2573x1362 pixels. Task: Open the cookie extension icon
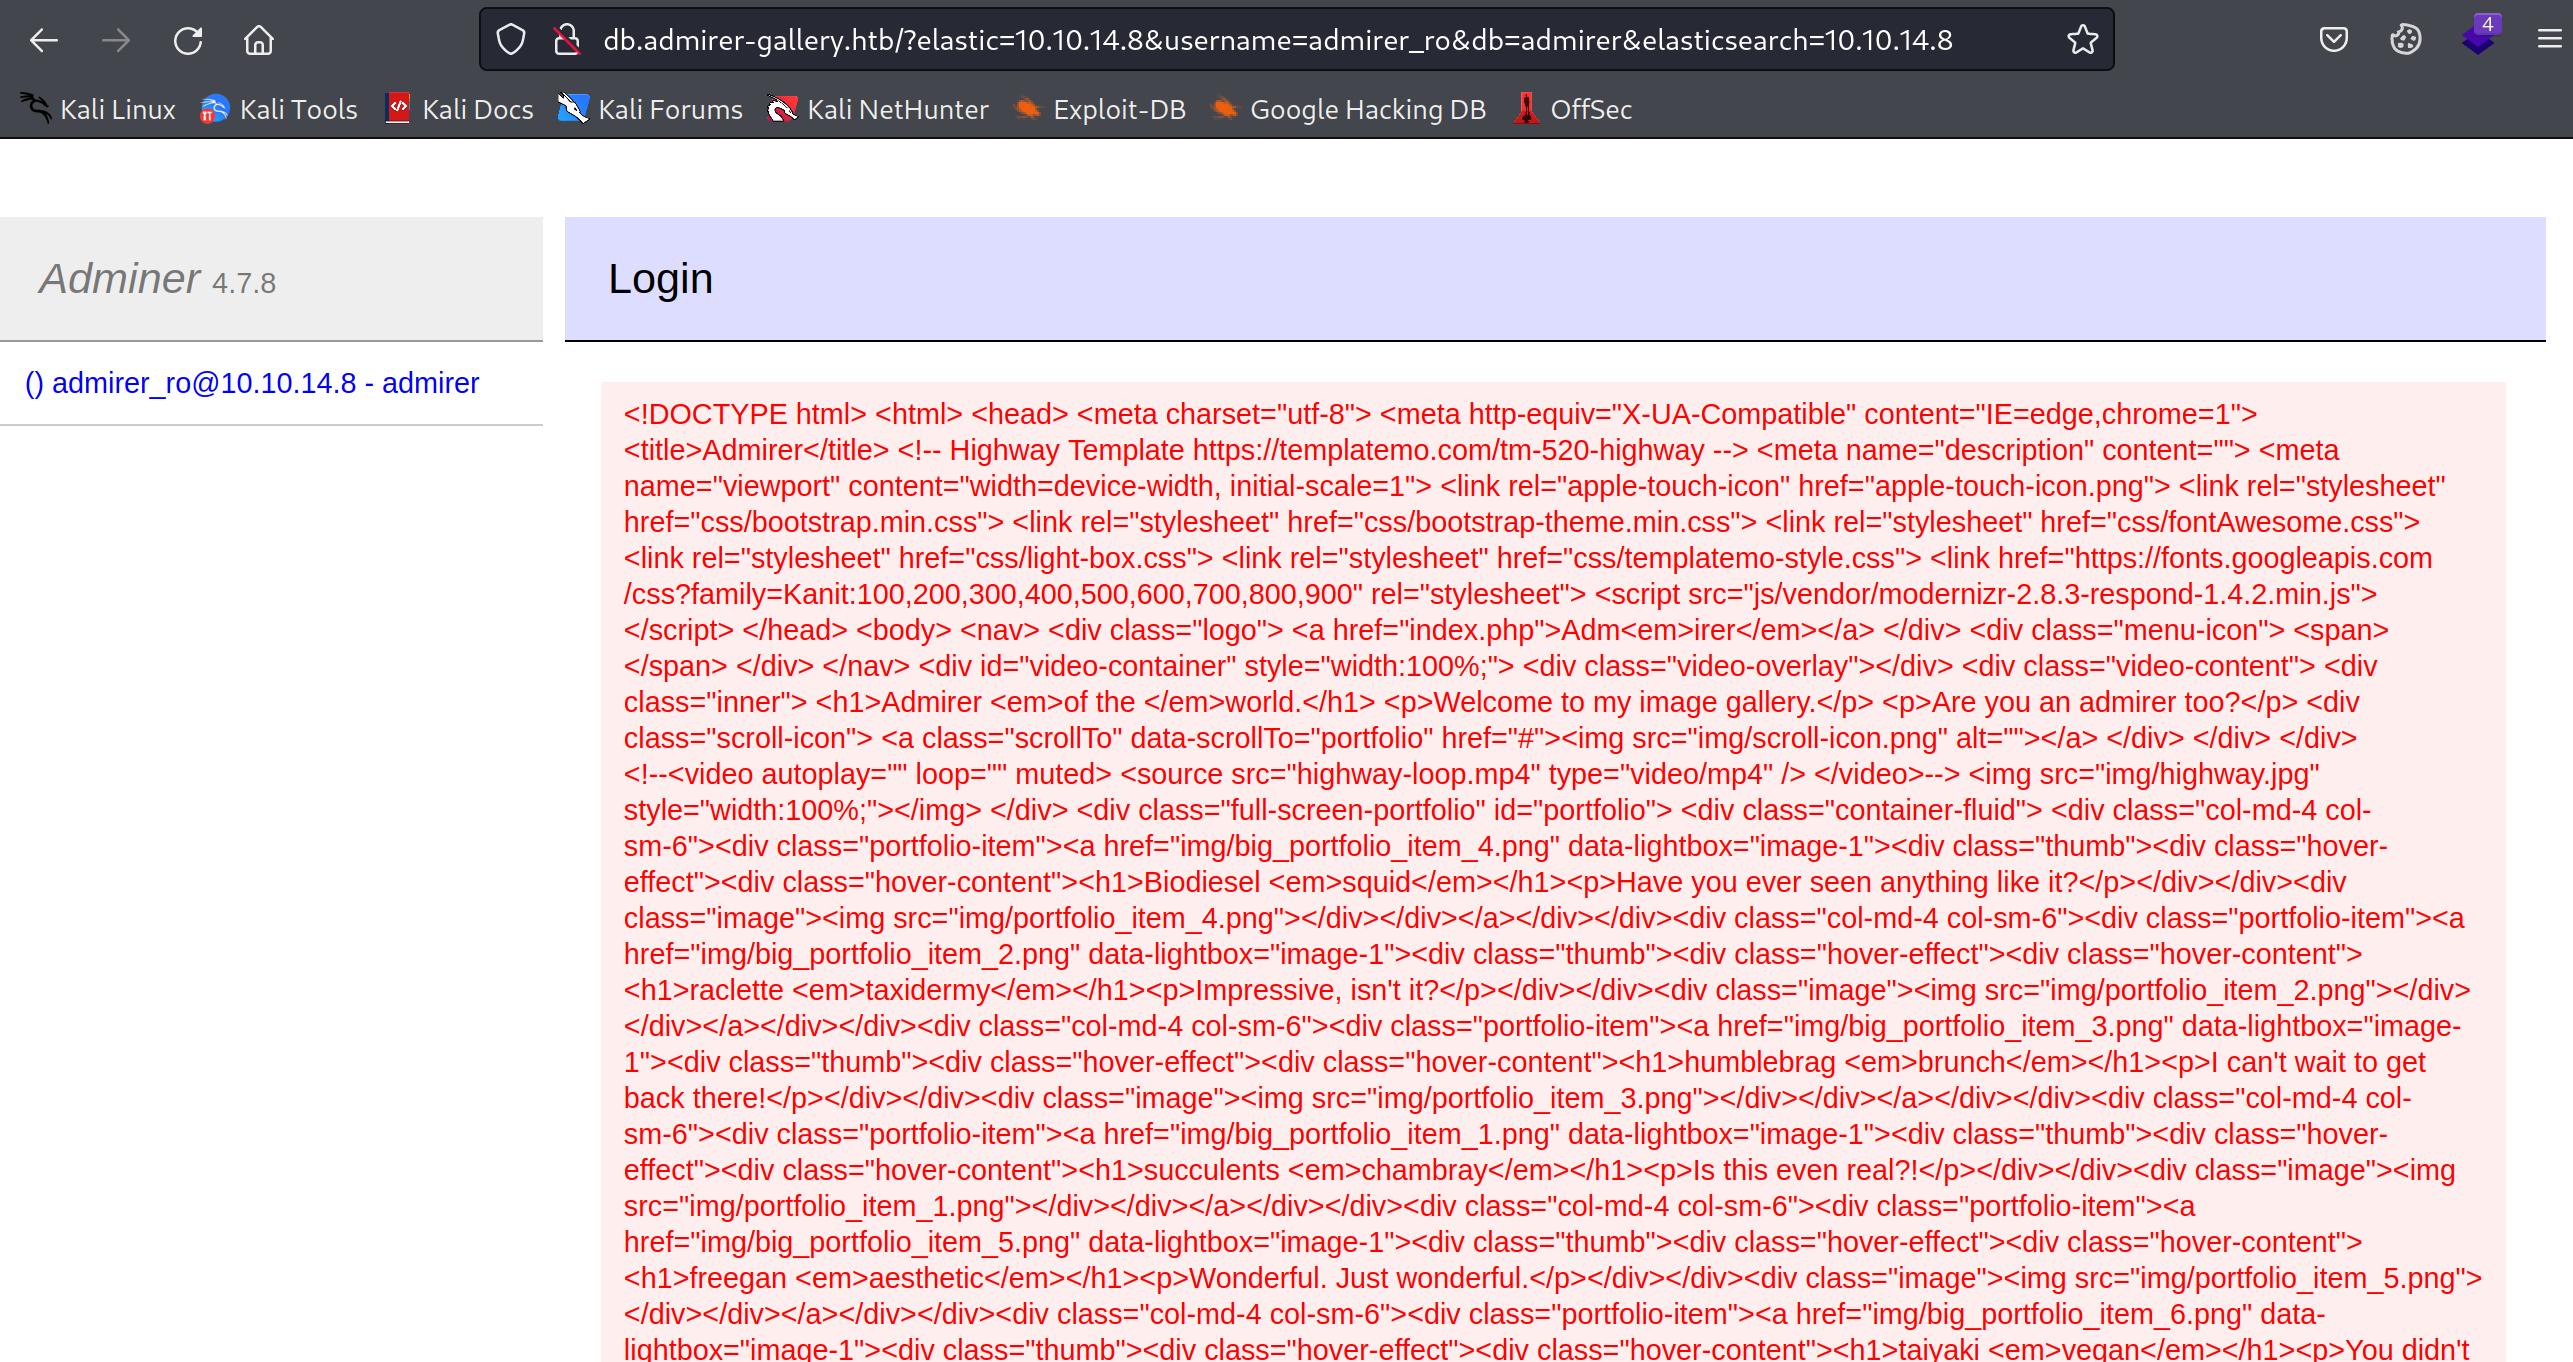point(2405,40)
